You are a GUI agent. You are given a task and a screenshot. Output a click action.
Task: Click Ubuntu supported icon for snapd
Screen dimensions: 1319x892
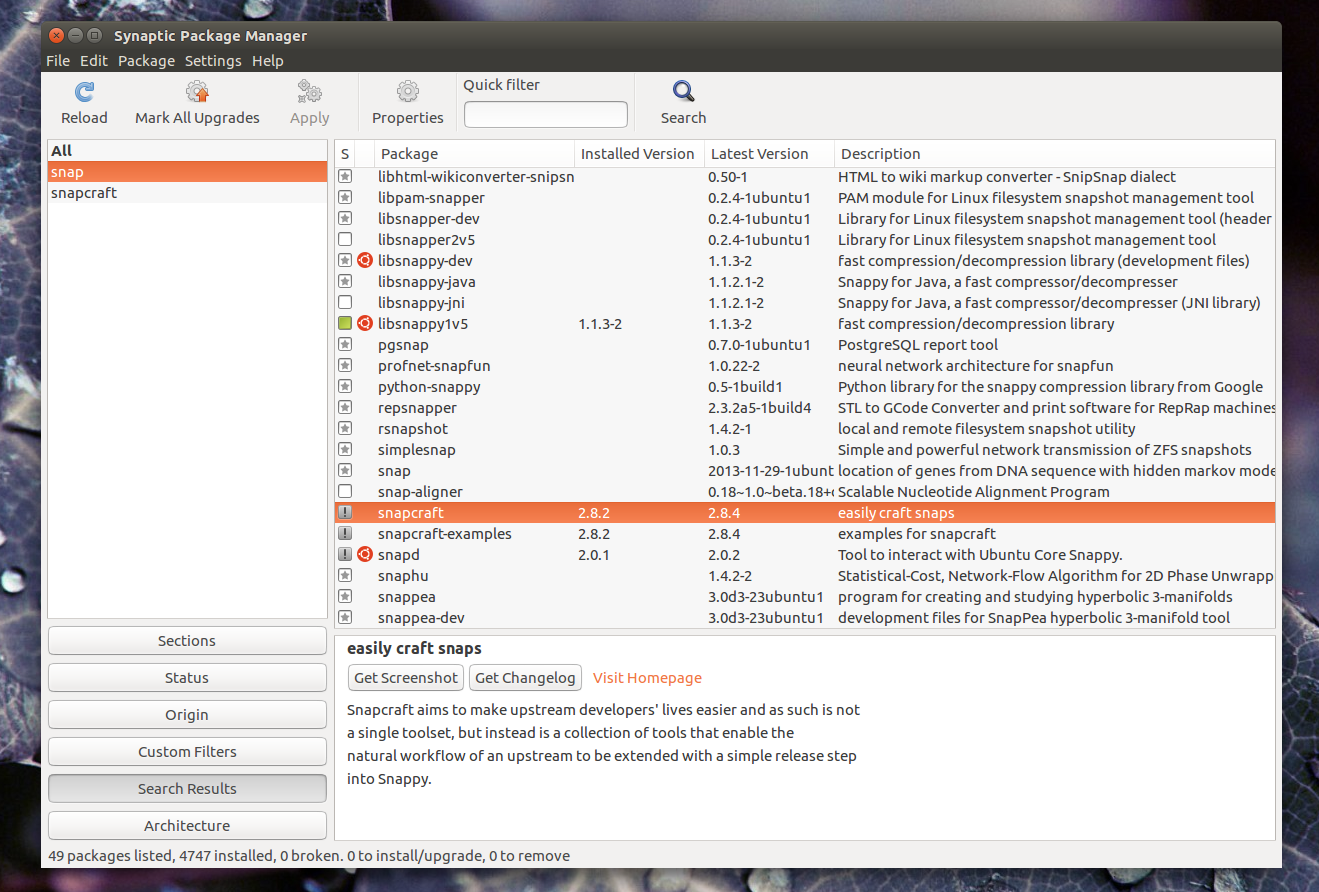(x=365, y=555)
